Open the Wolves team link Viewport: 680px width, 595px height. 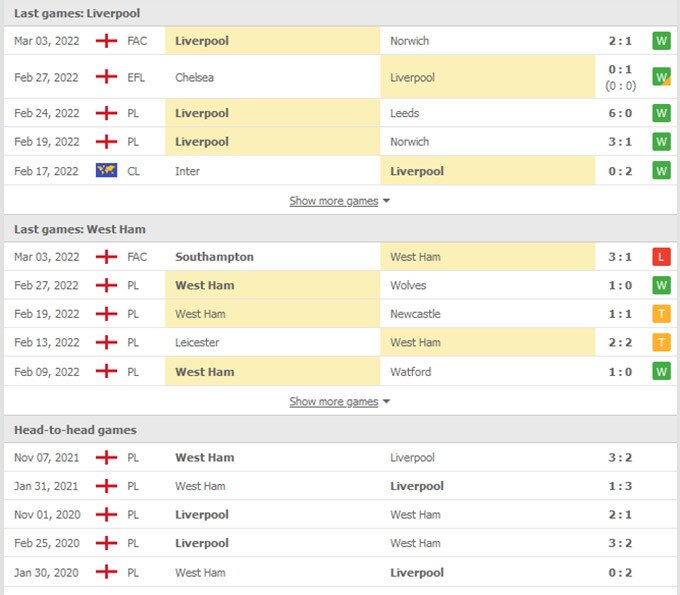click(409, 285)
